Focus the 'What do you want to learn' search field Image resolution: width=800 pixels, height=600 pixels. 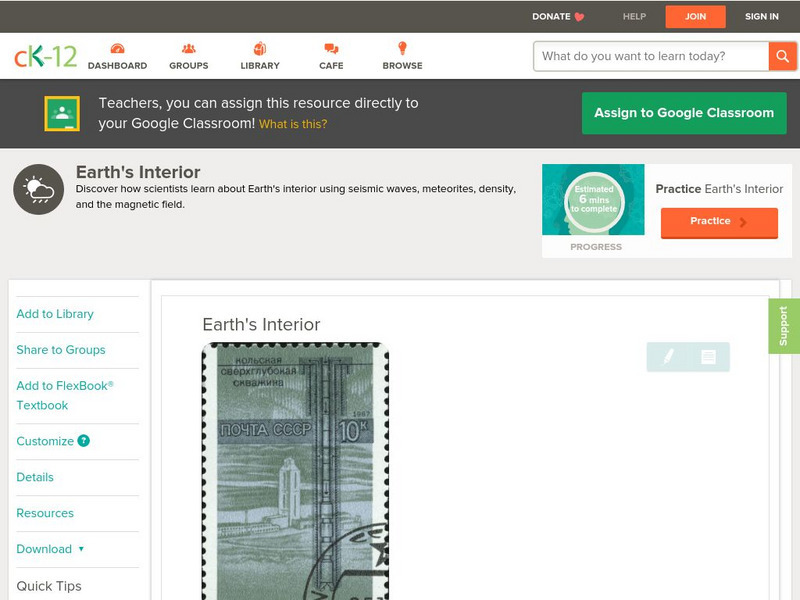click(651, 56)
